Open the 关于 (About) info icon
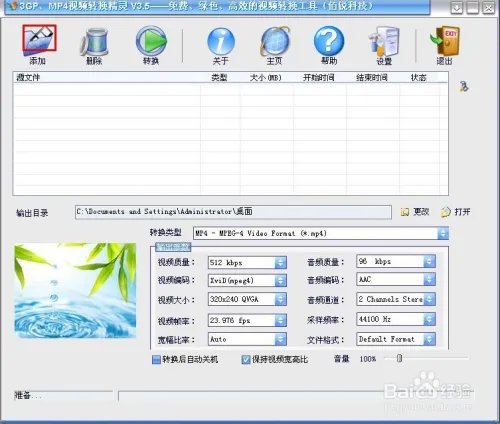Screen dimensions: 500x424 pyautogui.click(x=221, y=42)
